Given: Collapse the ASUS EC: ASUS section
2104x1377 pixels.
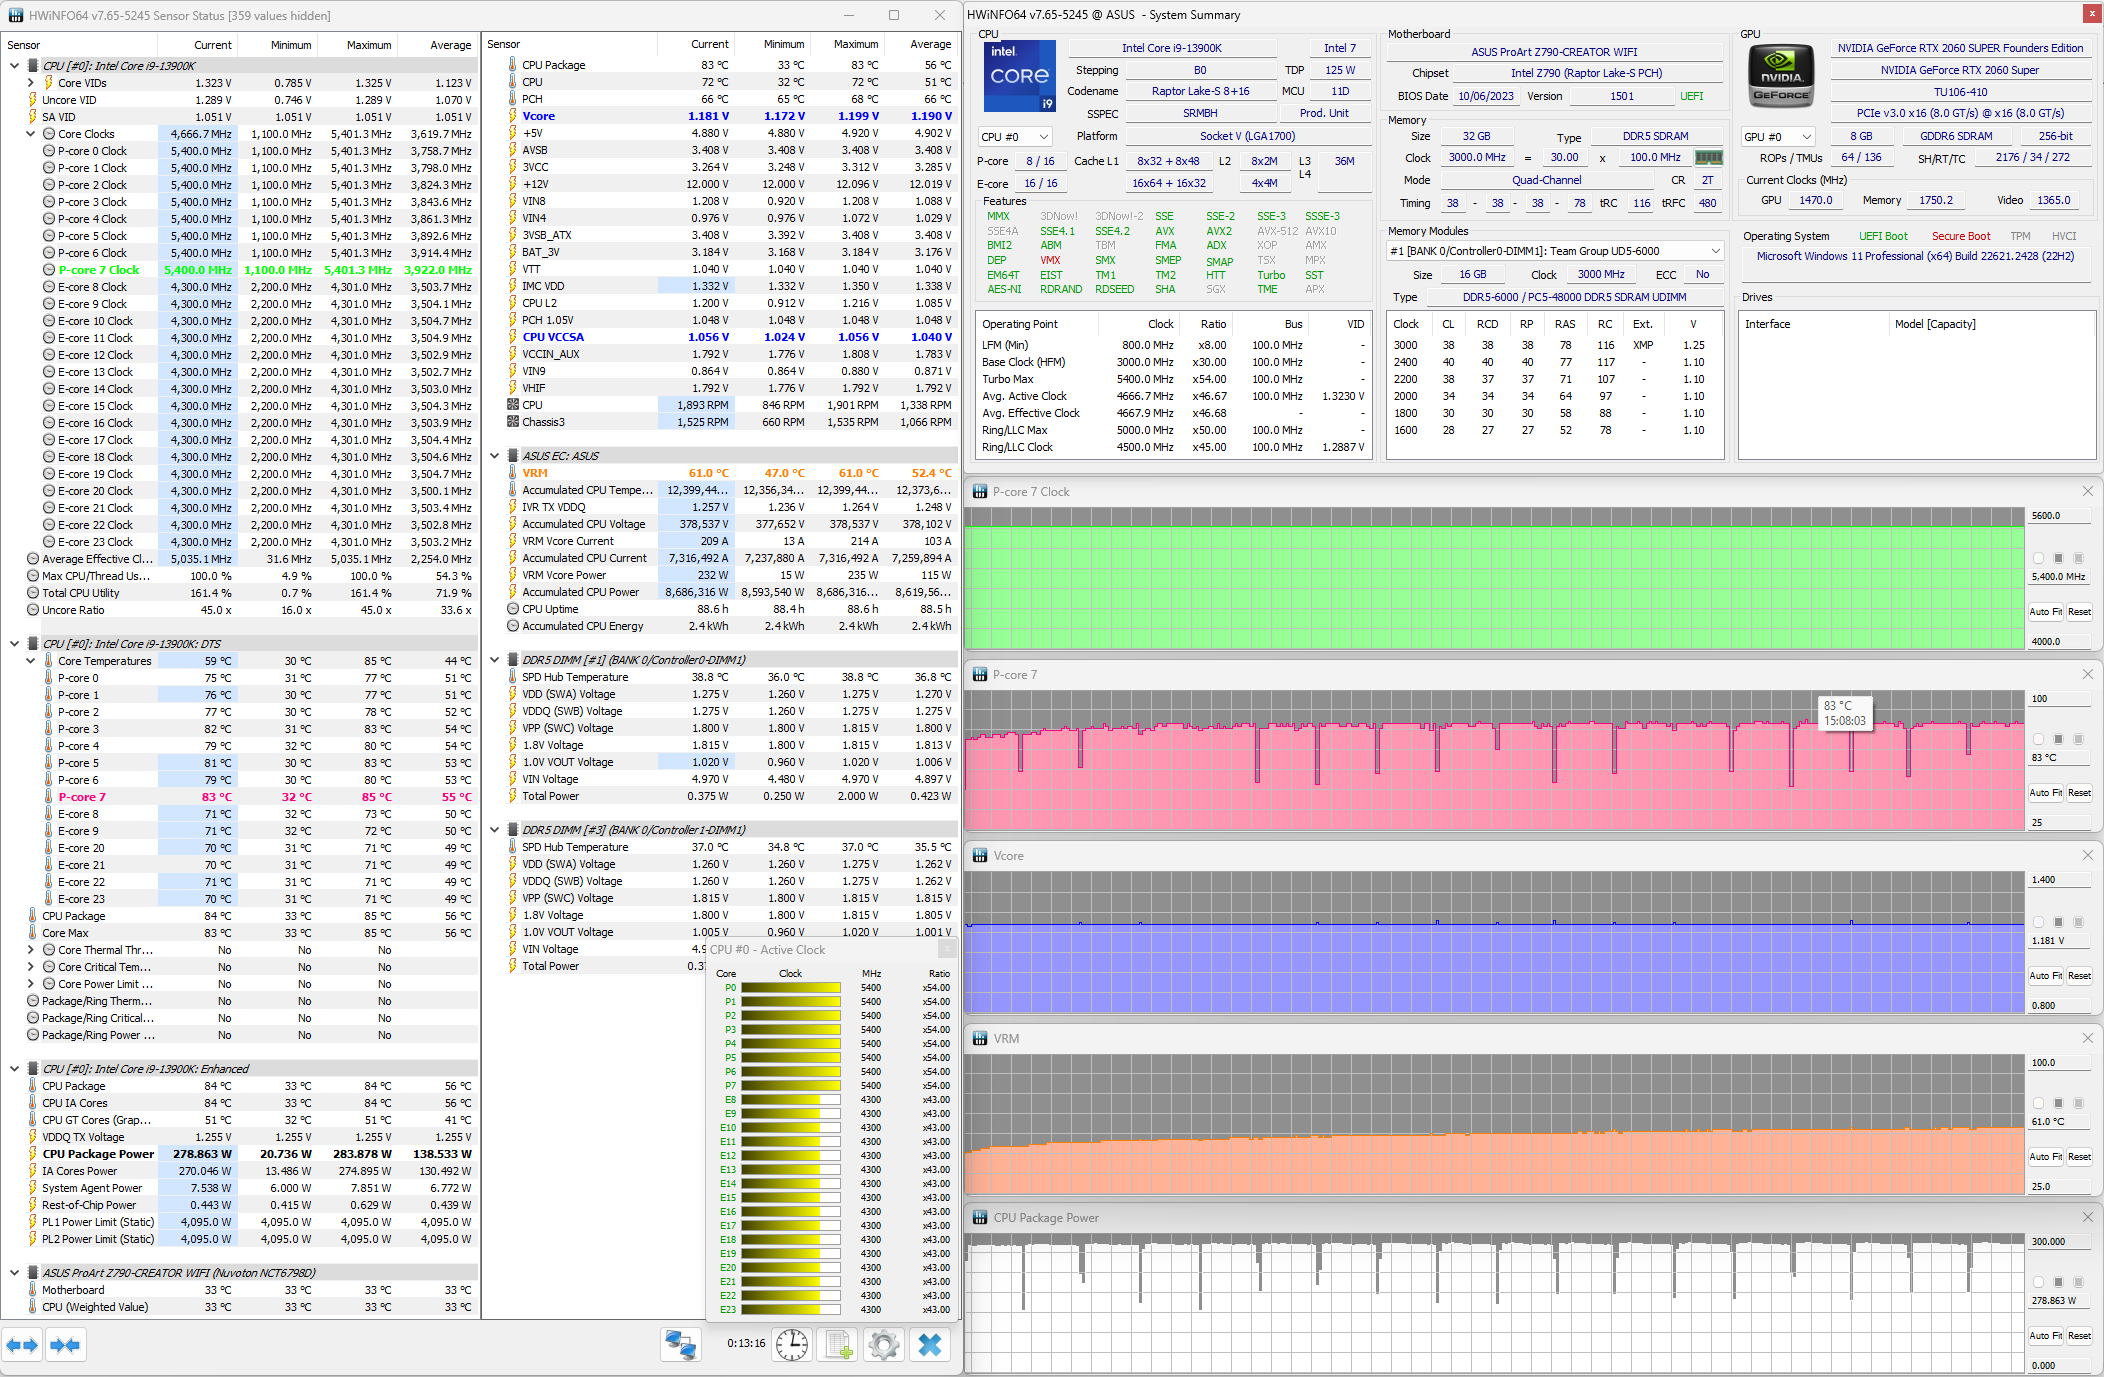Looking at the screenshot, I should (494, 456).
